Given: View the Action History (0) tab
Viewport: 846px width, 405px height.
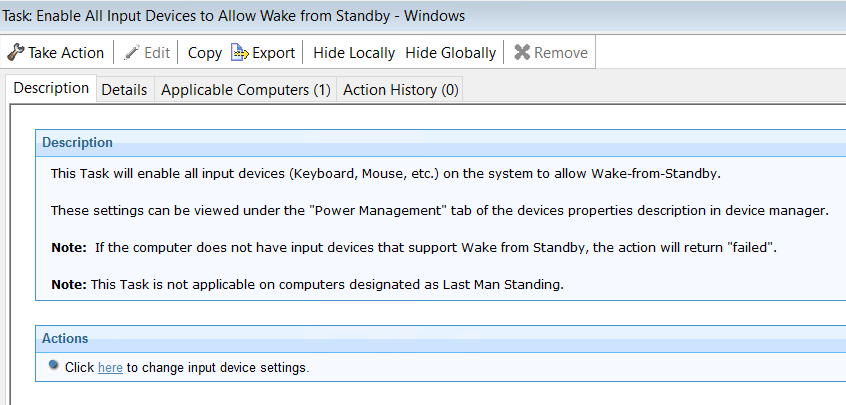Looking at the screenshot, I should pos(400,90).
